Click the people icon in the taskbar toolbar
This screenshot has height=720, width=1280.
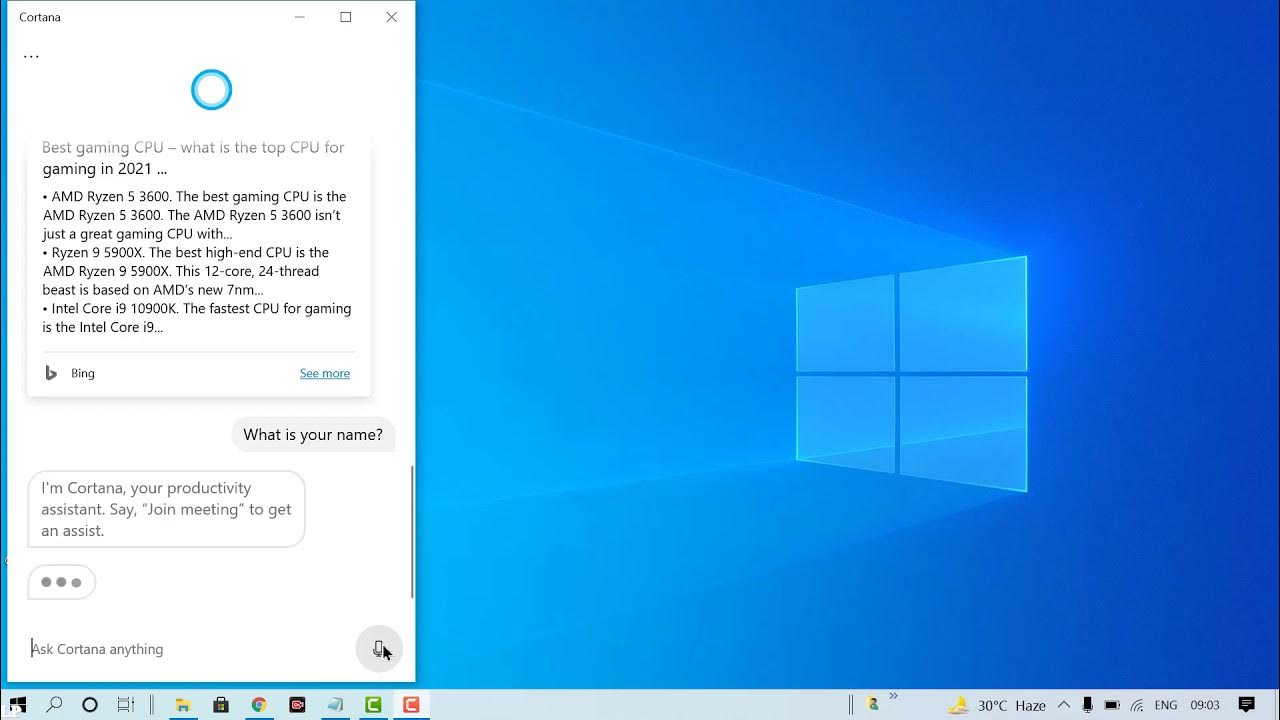872,705
